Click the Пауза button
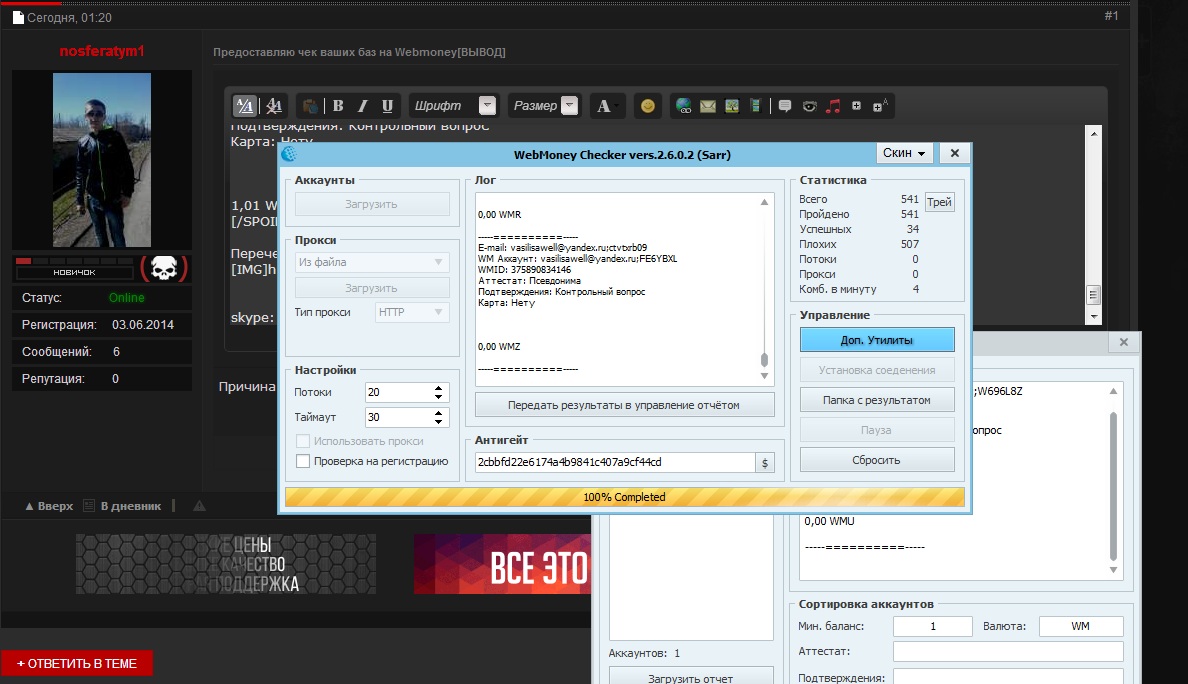This screenshot has width=1188, height=684. tap(877, 430)
